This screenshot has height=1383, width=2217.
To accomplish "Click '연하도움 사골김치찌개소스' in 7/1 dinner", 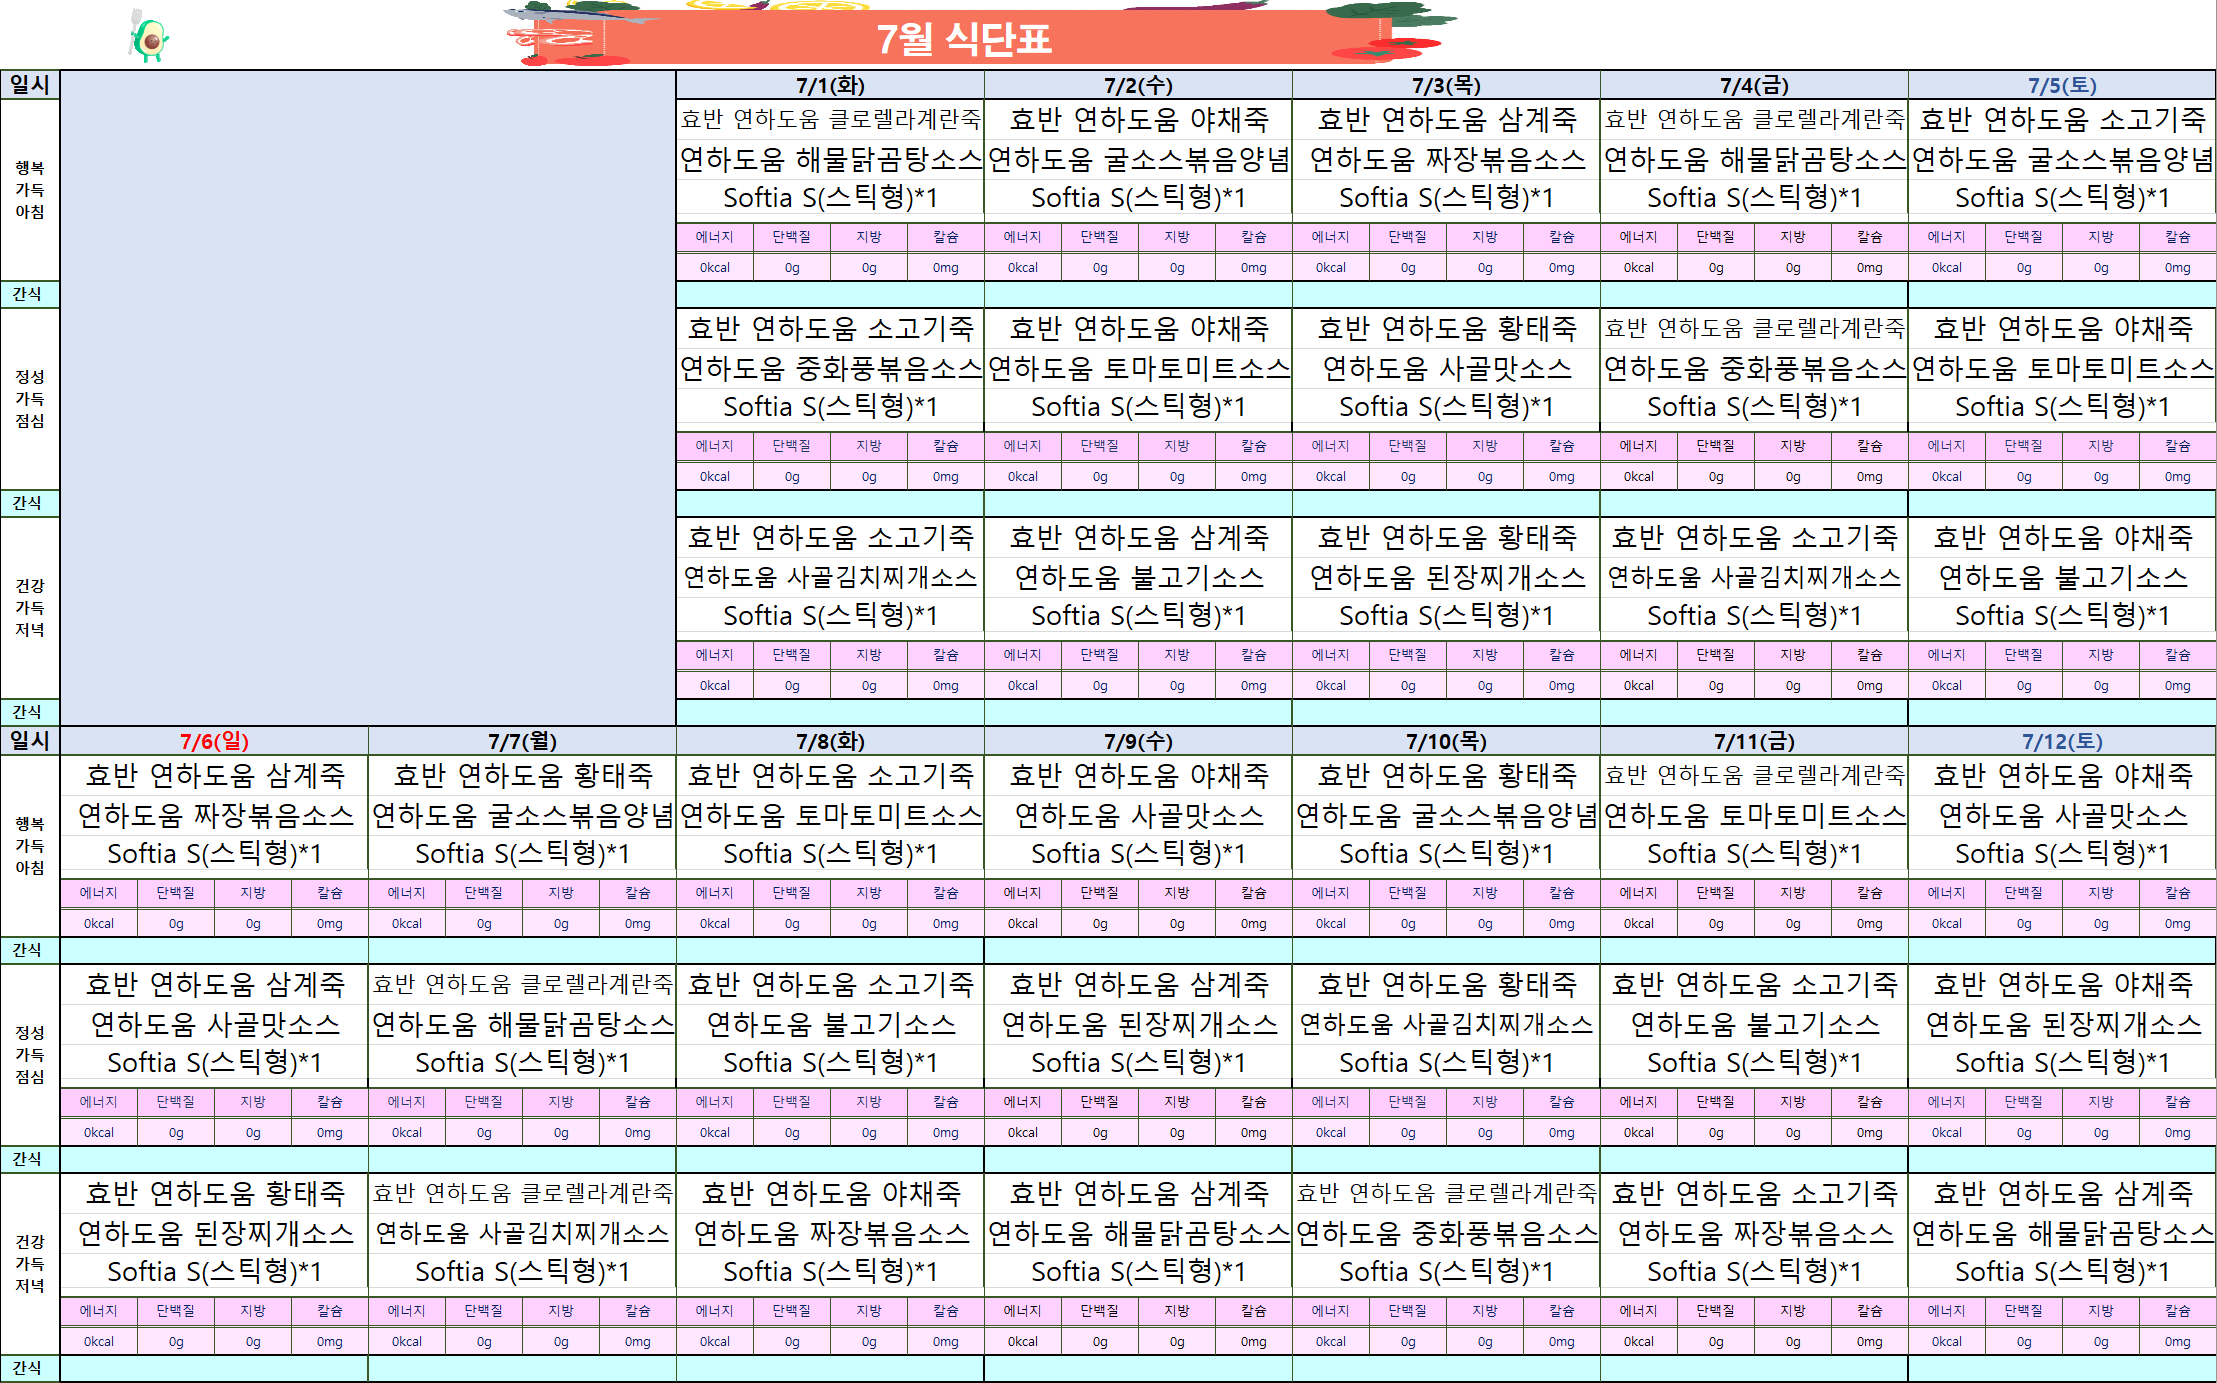I will point(830,577).
